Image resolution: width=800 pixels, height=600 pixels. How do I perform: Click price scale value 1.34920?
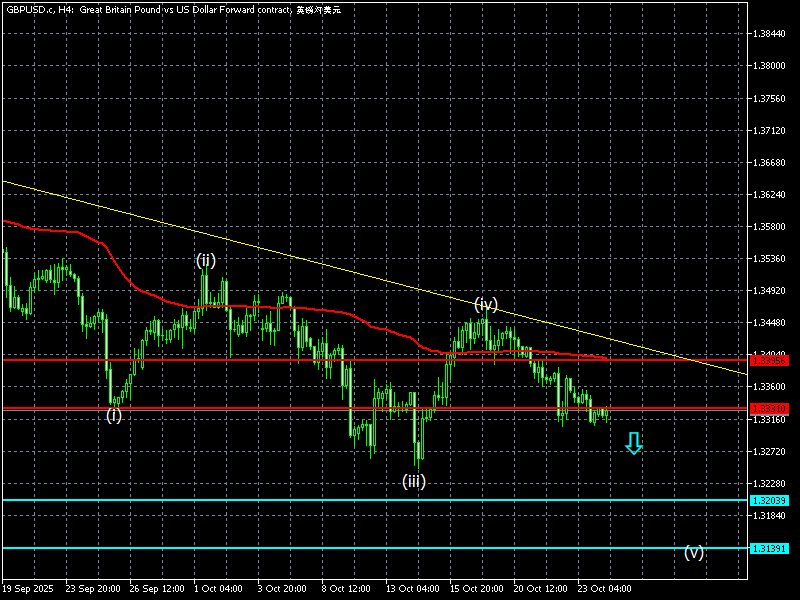pos(769,291)
